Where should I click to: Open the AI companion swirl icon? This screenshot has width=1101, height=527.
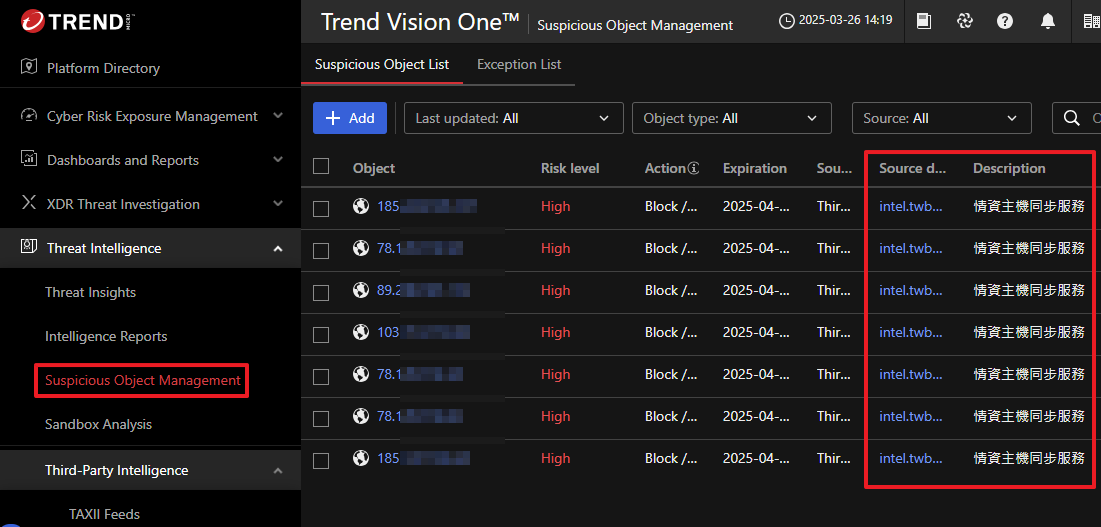click(964, 21)
